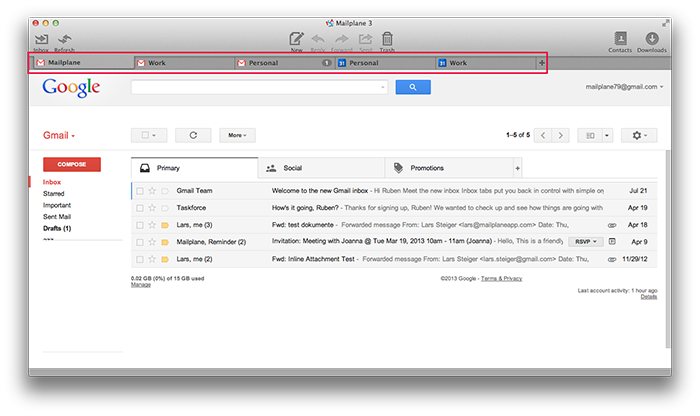Switch to the Personal calendar tab
The image size is (700, 416).
(385, 63)
